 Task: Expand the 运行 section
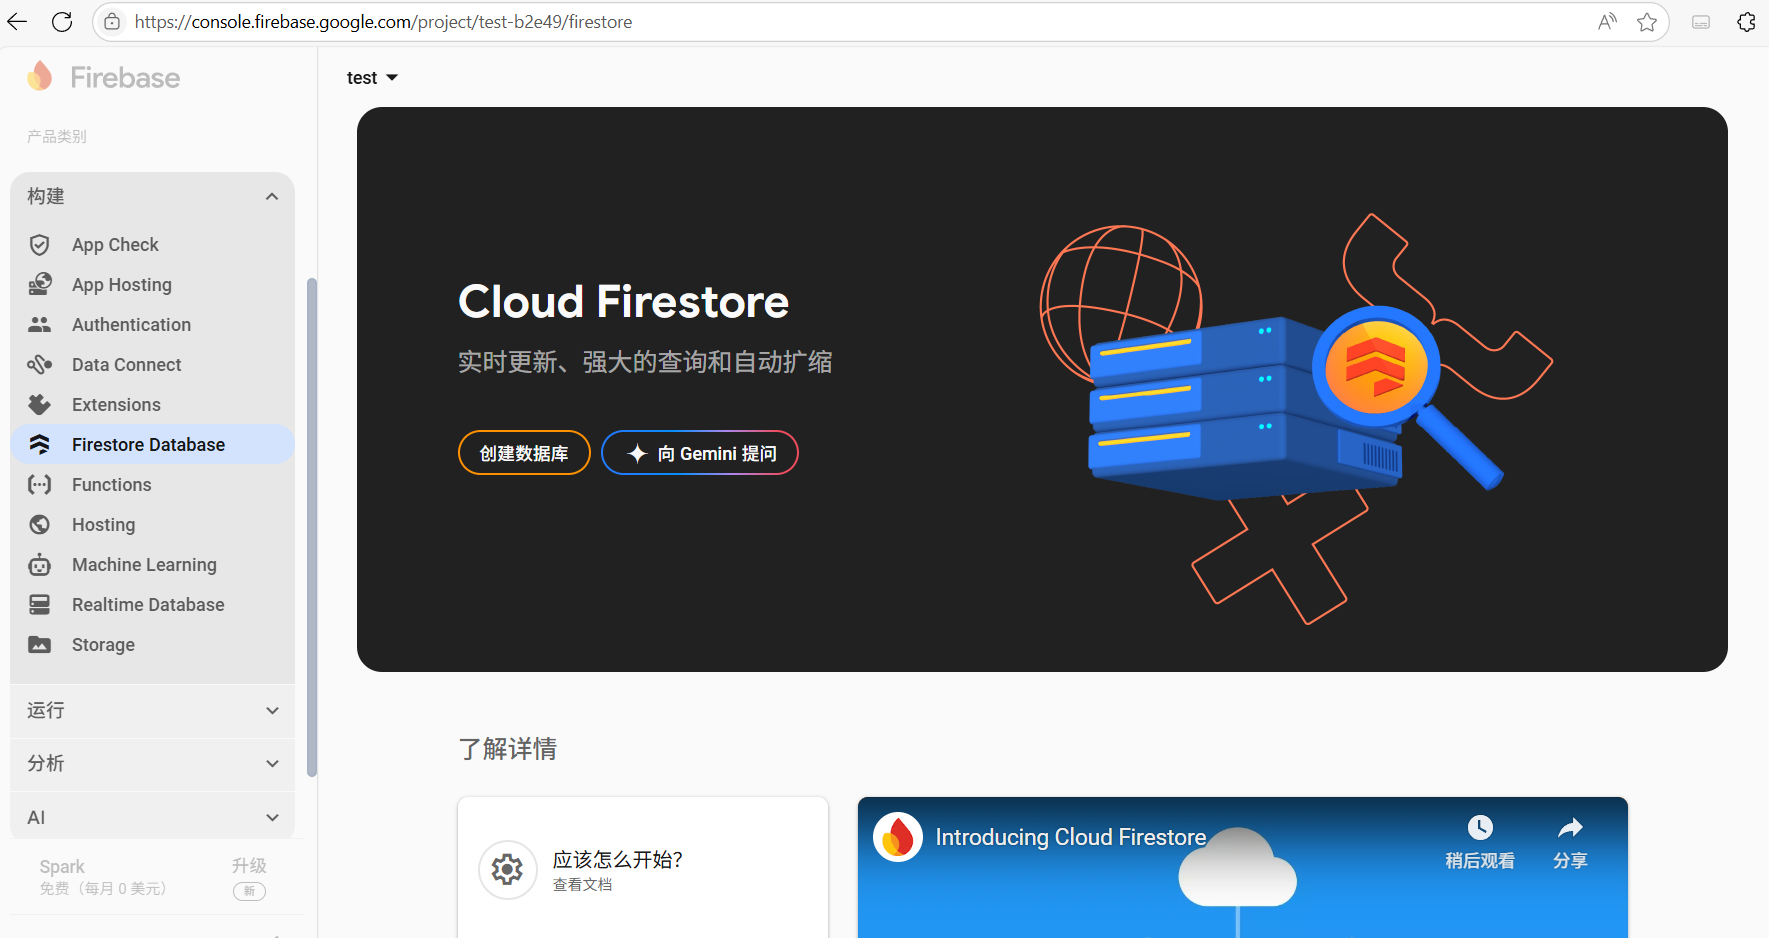271,711
